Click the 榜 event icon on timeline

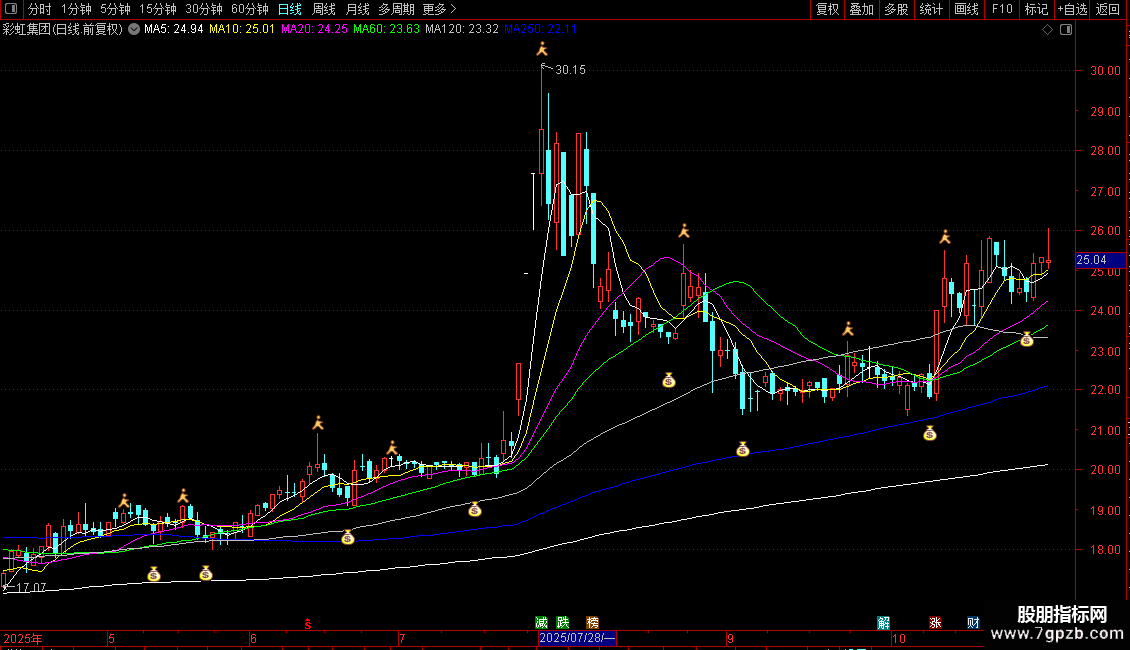tap(592, 622)
